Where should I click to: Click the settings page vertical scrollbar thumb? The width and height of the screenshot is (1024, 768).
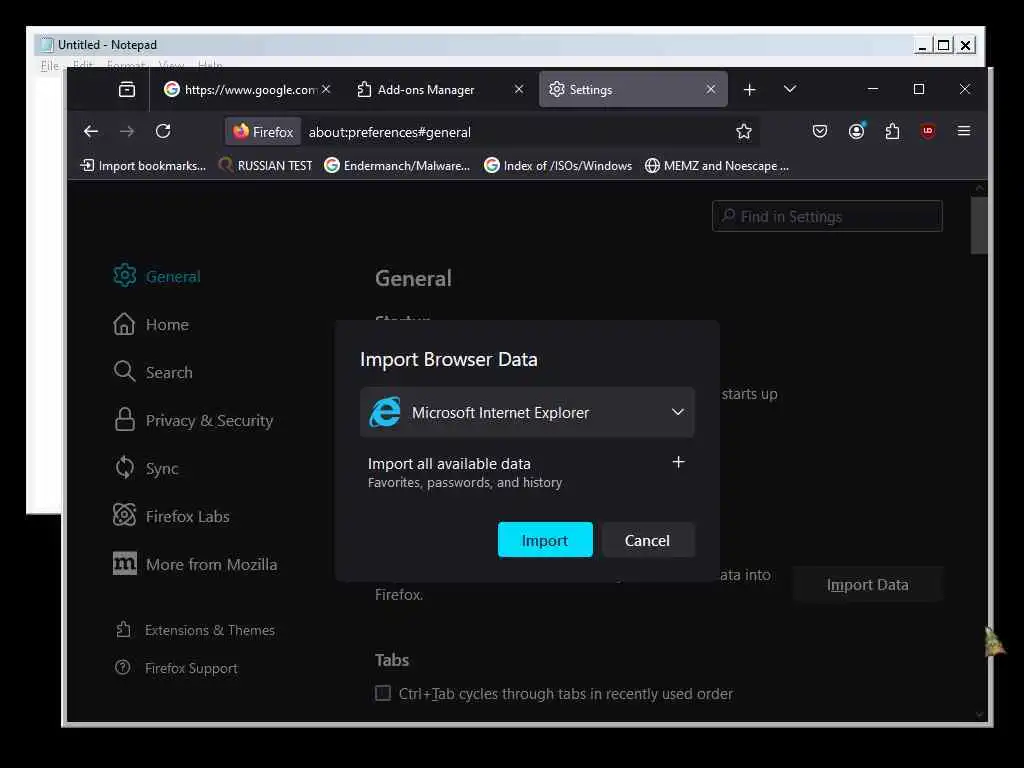pyautogui.click(x=979, y=225)
